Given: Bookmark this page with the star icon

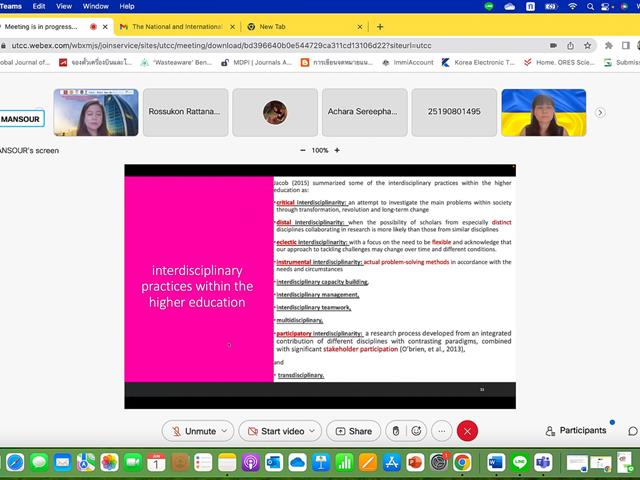Looking at the screenshot, I should click(x=587, y=46).
